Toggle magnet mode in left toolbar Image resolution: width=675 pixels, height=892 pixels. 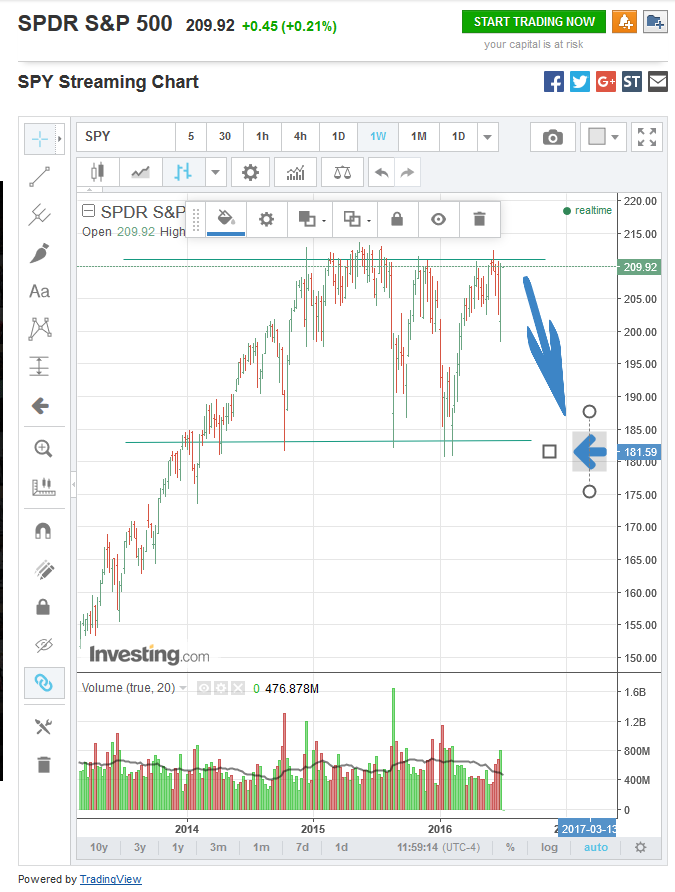pos(43,531)
